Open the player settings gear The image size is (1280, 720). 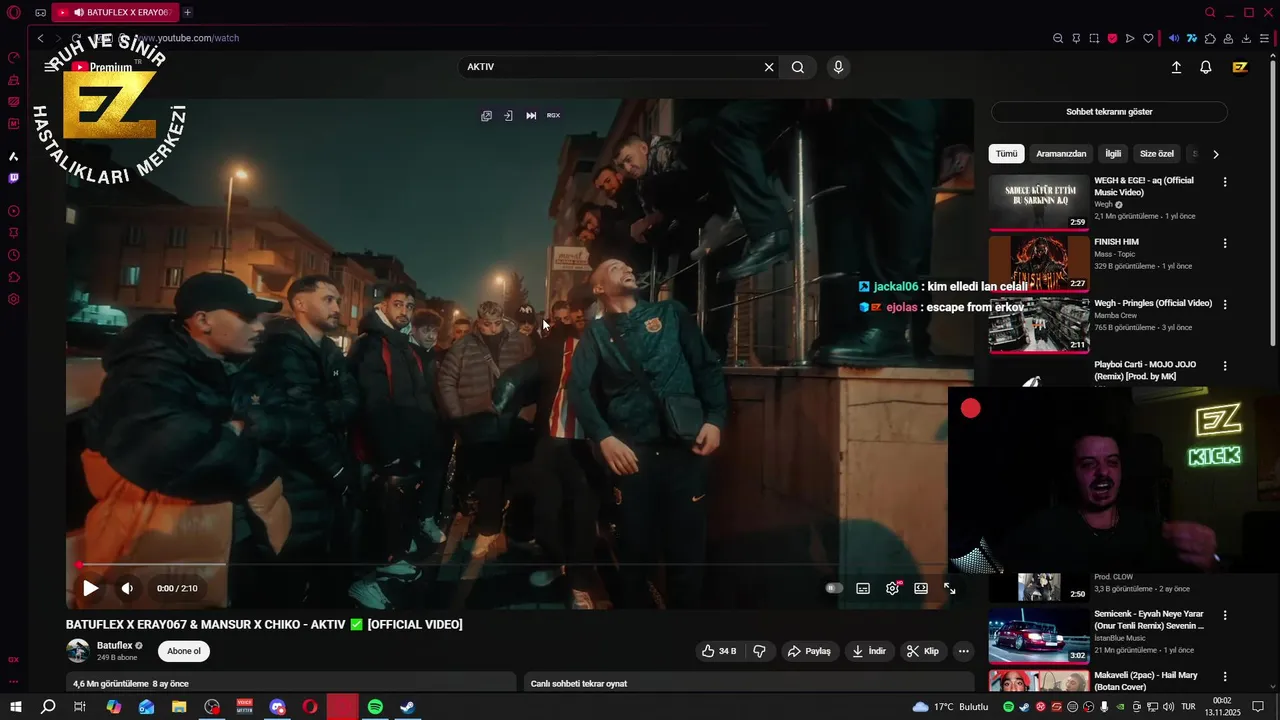(x=892, y=588)
